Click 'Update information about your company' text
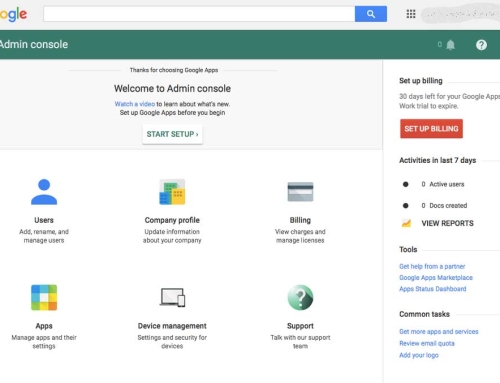Viewport: 500px width, 383px height. [172, 236]
